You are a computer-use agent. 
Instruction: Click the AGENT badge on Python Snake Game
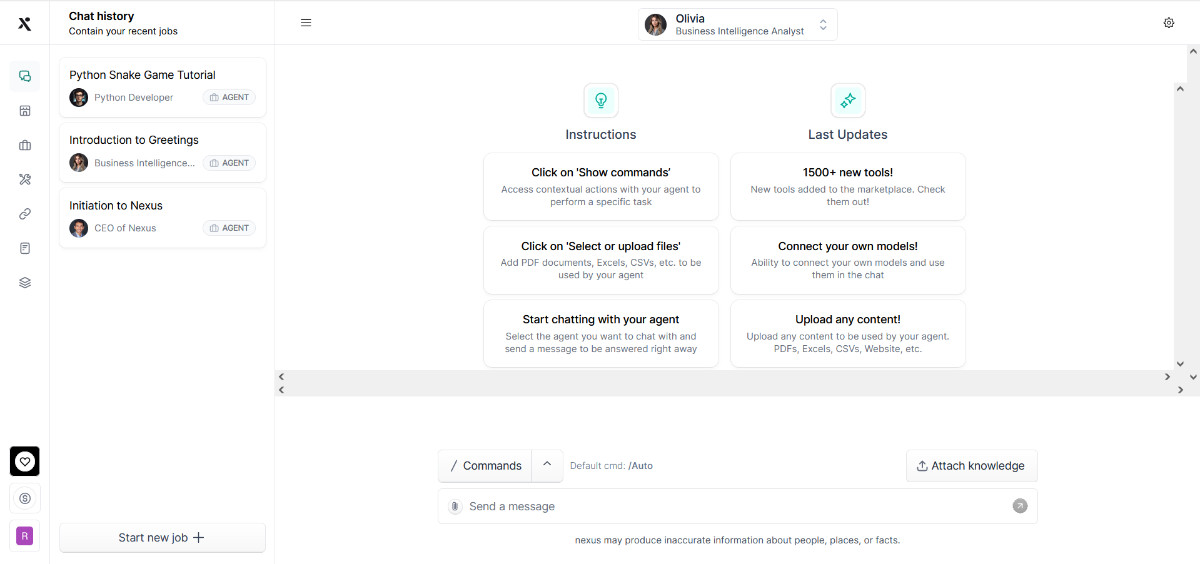pyautogui.click(x=230, y=97)
